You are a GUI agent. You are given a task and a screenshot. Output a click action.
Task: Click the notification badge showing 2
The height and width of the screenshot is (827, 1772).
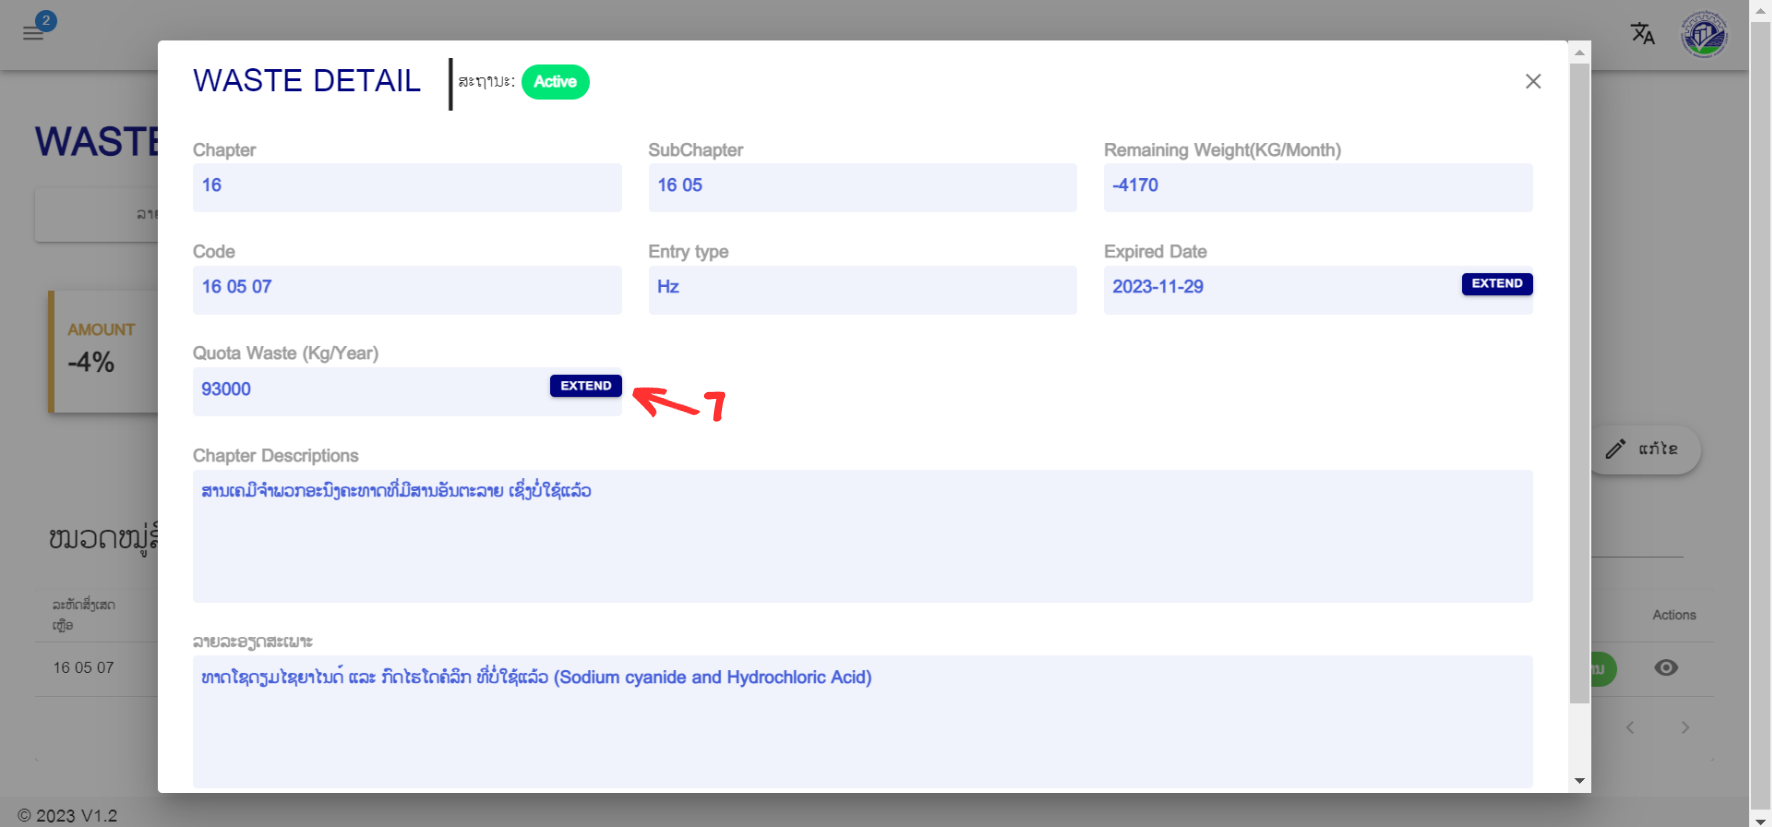click(x=46, y=20)
